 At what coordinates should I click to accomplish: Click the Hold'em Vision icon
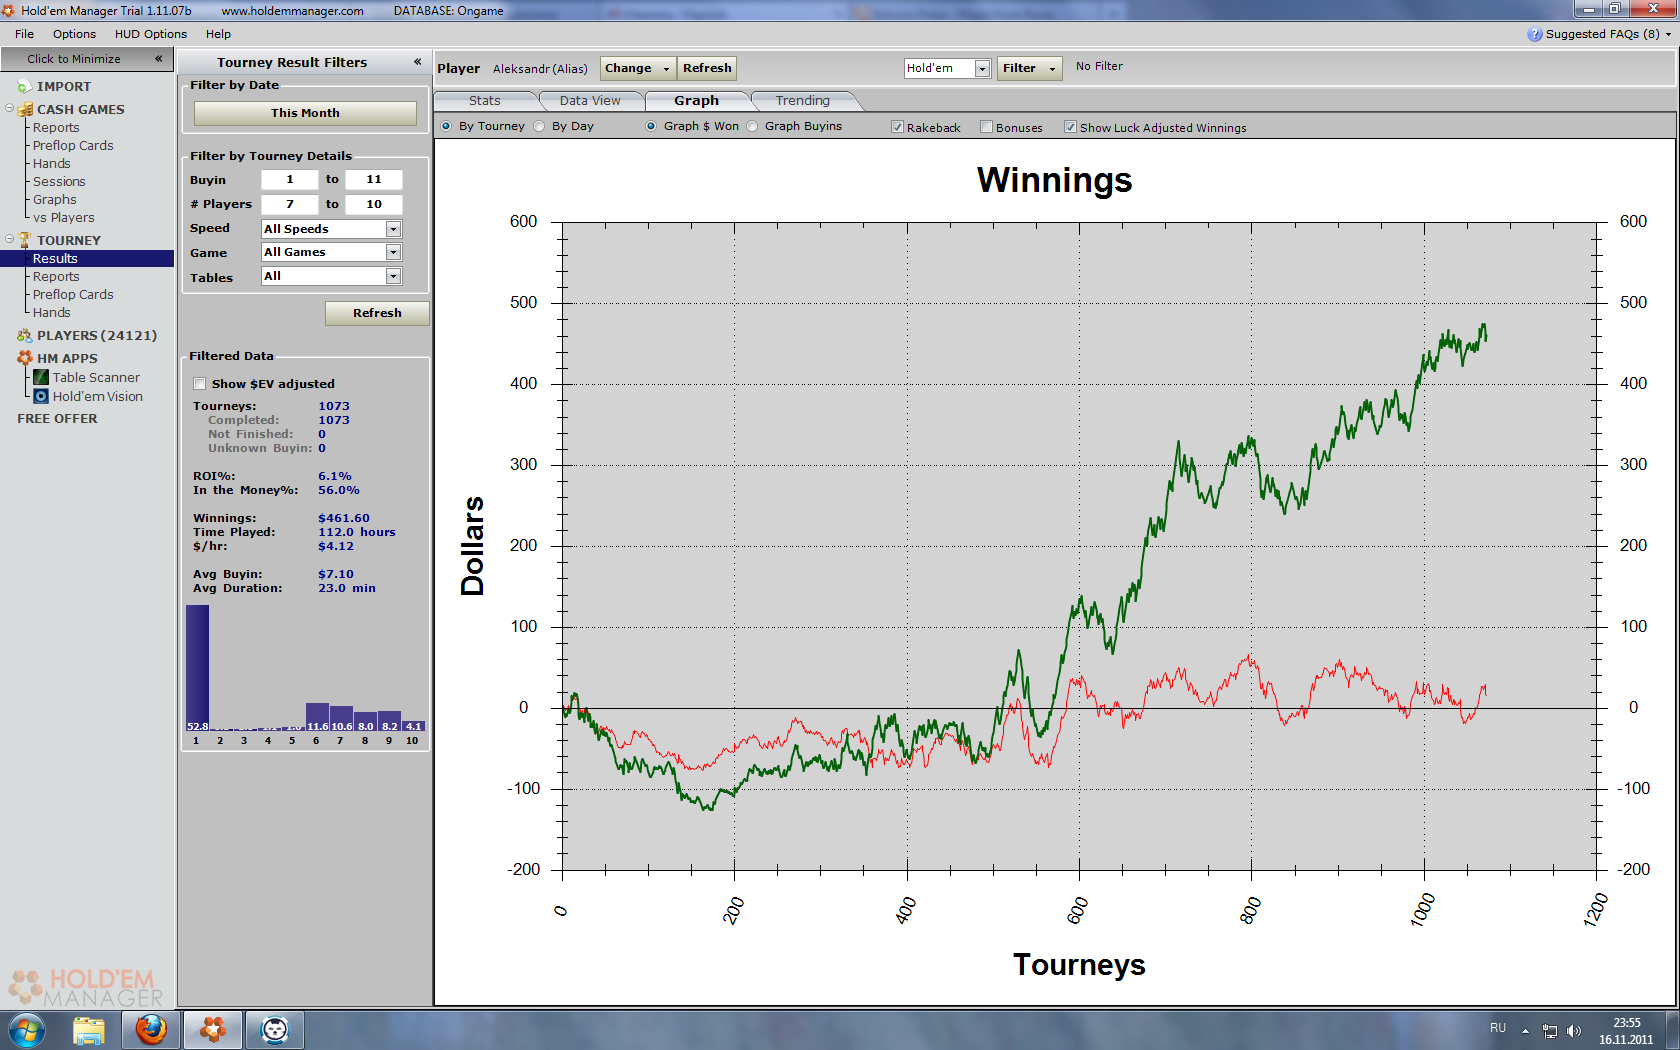point(41,396)
